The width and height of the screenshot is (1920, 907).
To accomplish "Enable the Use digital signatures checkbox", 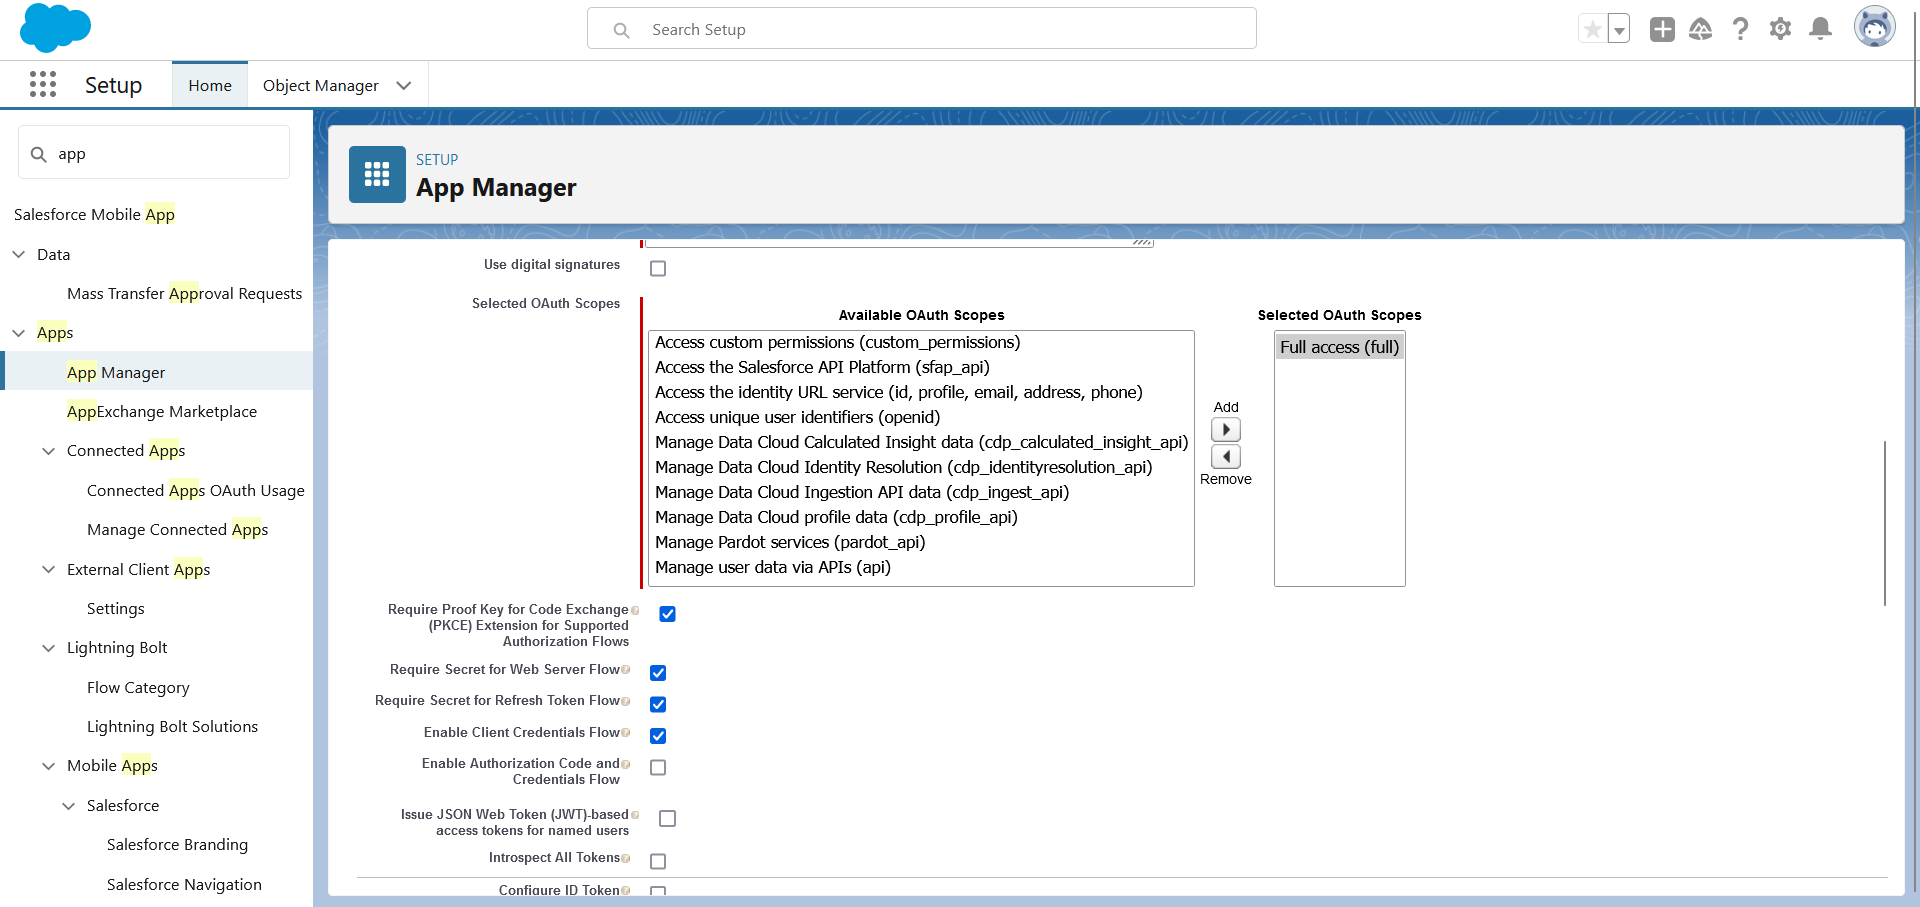I will tap(658, 268).
